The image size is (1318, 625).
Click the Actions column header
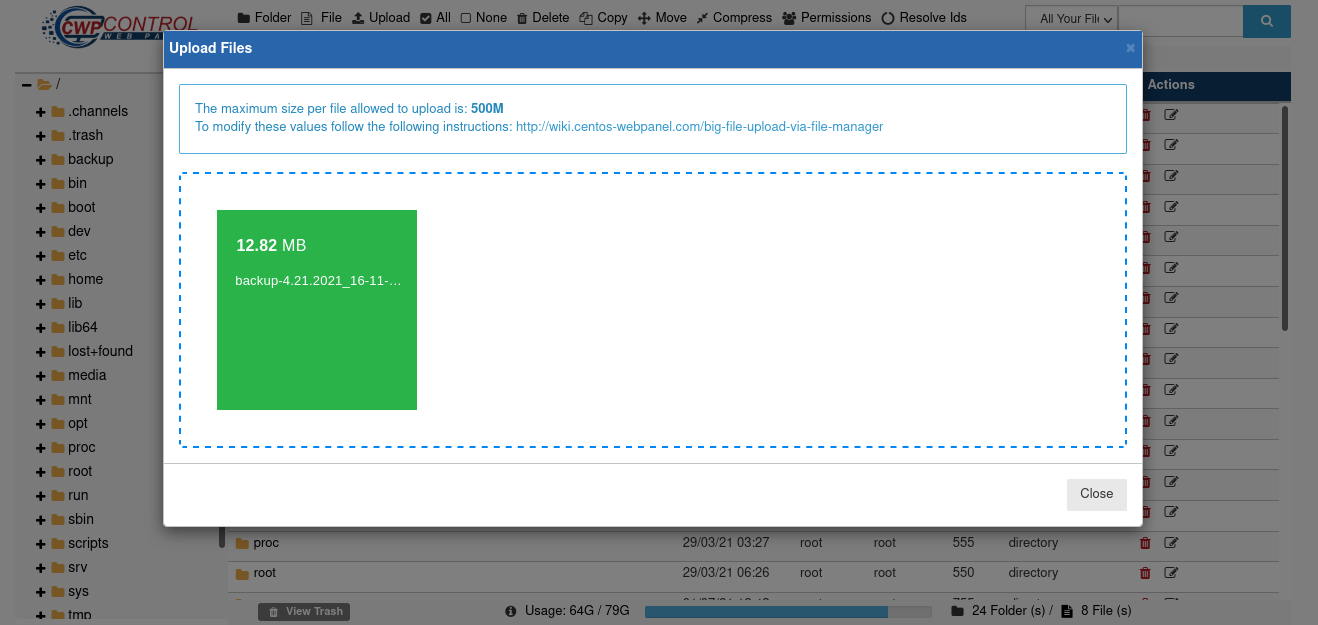(1171, 85)
